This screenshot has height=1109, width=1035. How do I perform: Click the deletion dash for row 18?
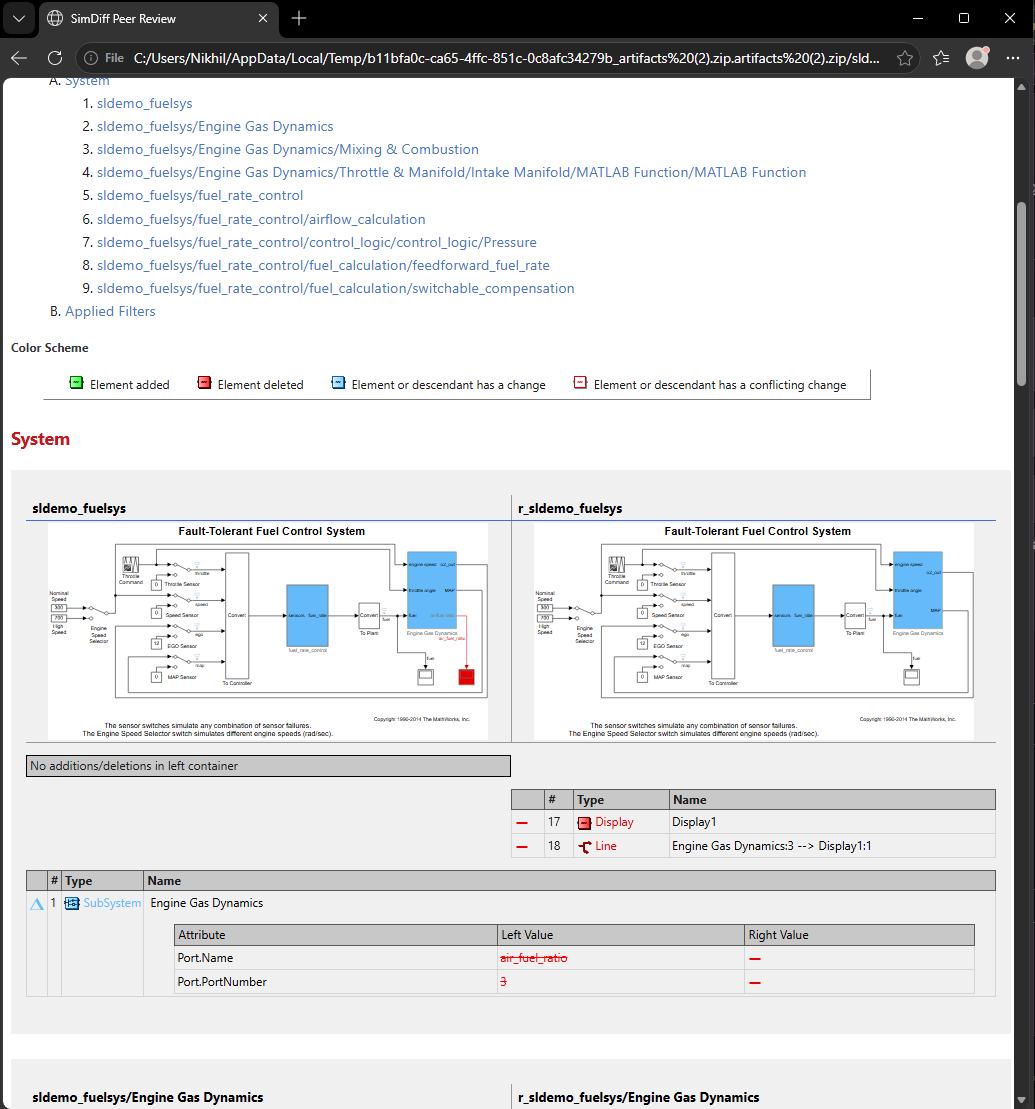(x=522, y=847)
